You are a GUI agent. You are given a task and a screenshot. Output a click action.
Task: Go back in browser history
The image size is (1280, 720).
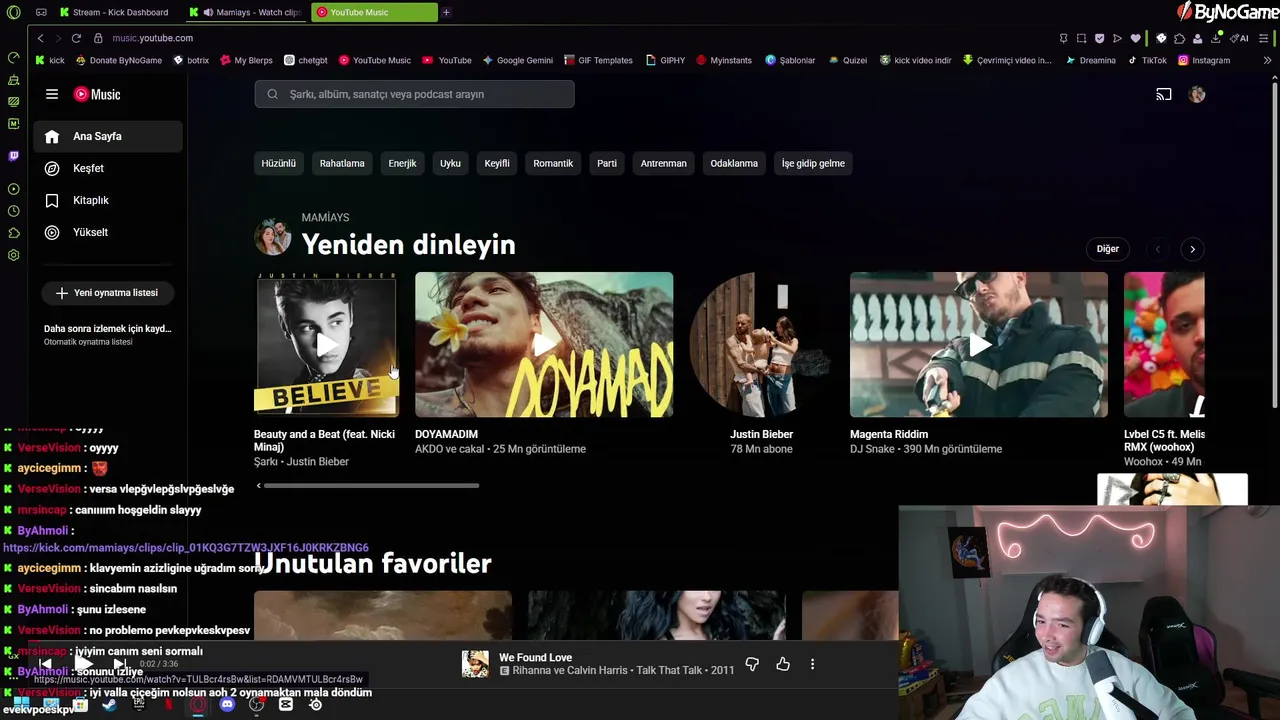[x=40, y=38]
